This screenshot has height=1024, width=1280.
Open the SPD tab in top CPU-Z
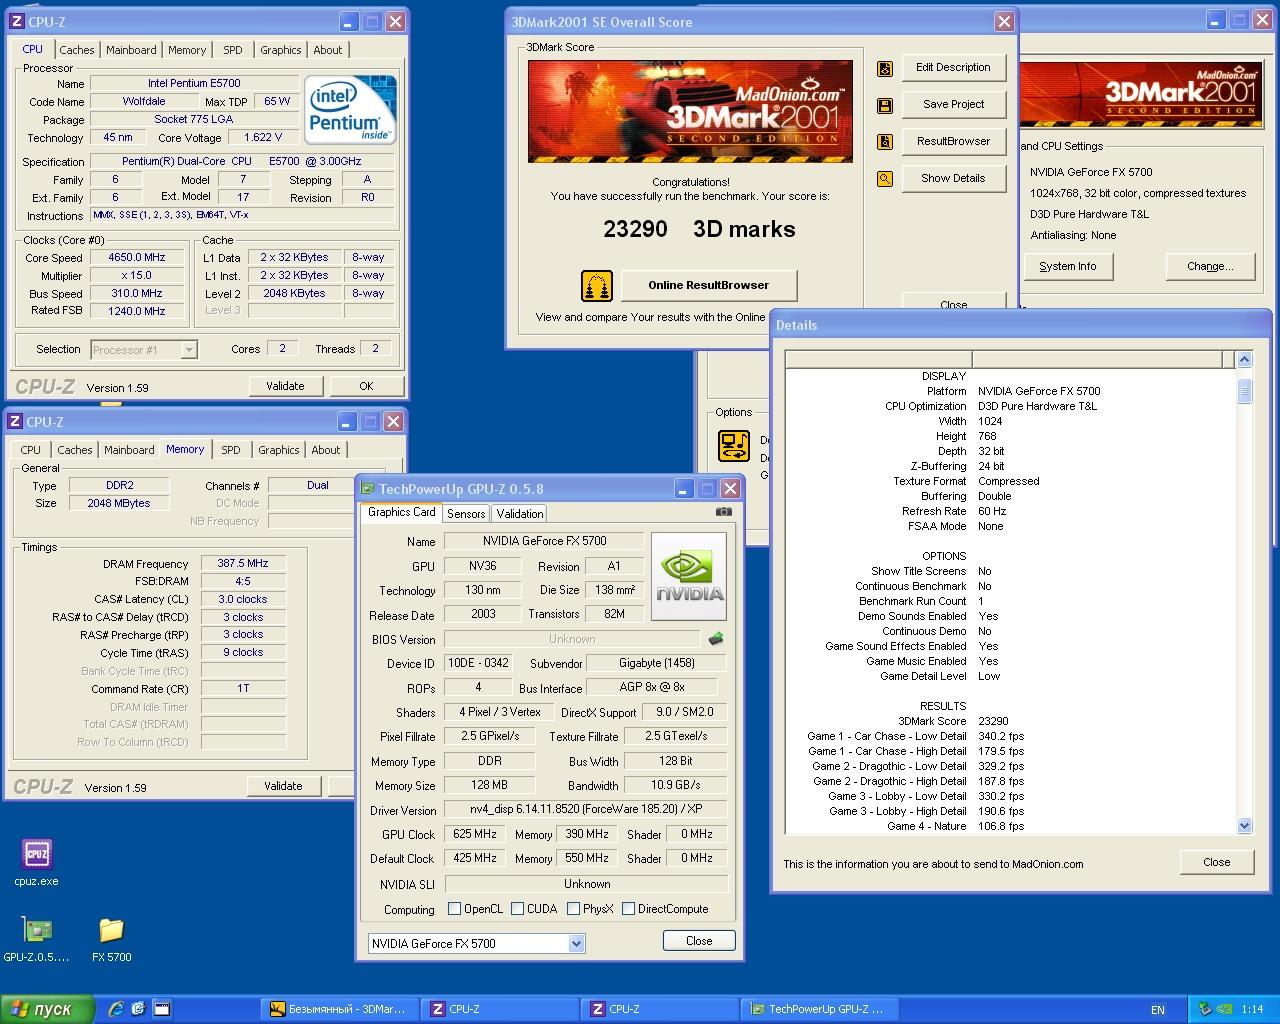coord(233,50)
